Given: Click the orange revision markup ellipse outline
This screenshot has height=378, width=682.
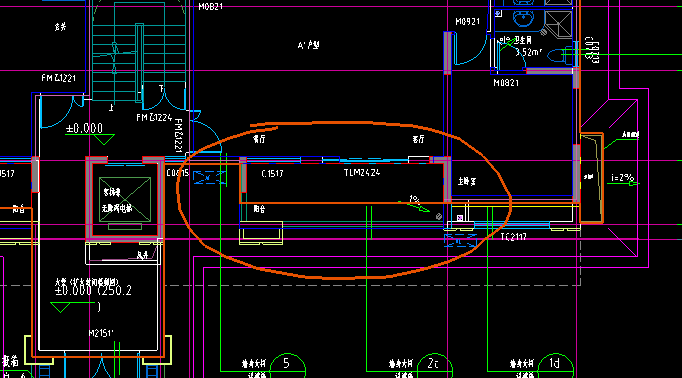Looking at the screenshot, I should click(344, 200).
